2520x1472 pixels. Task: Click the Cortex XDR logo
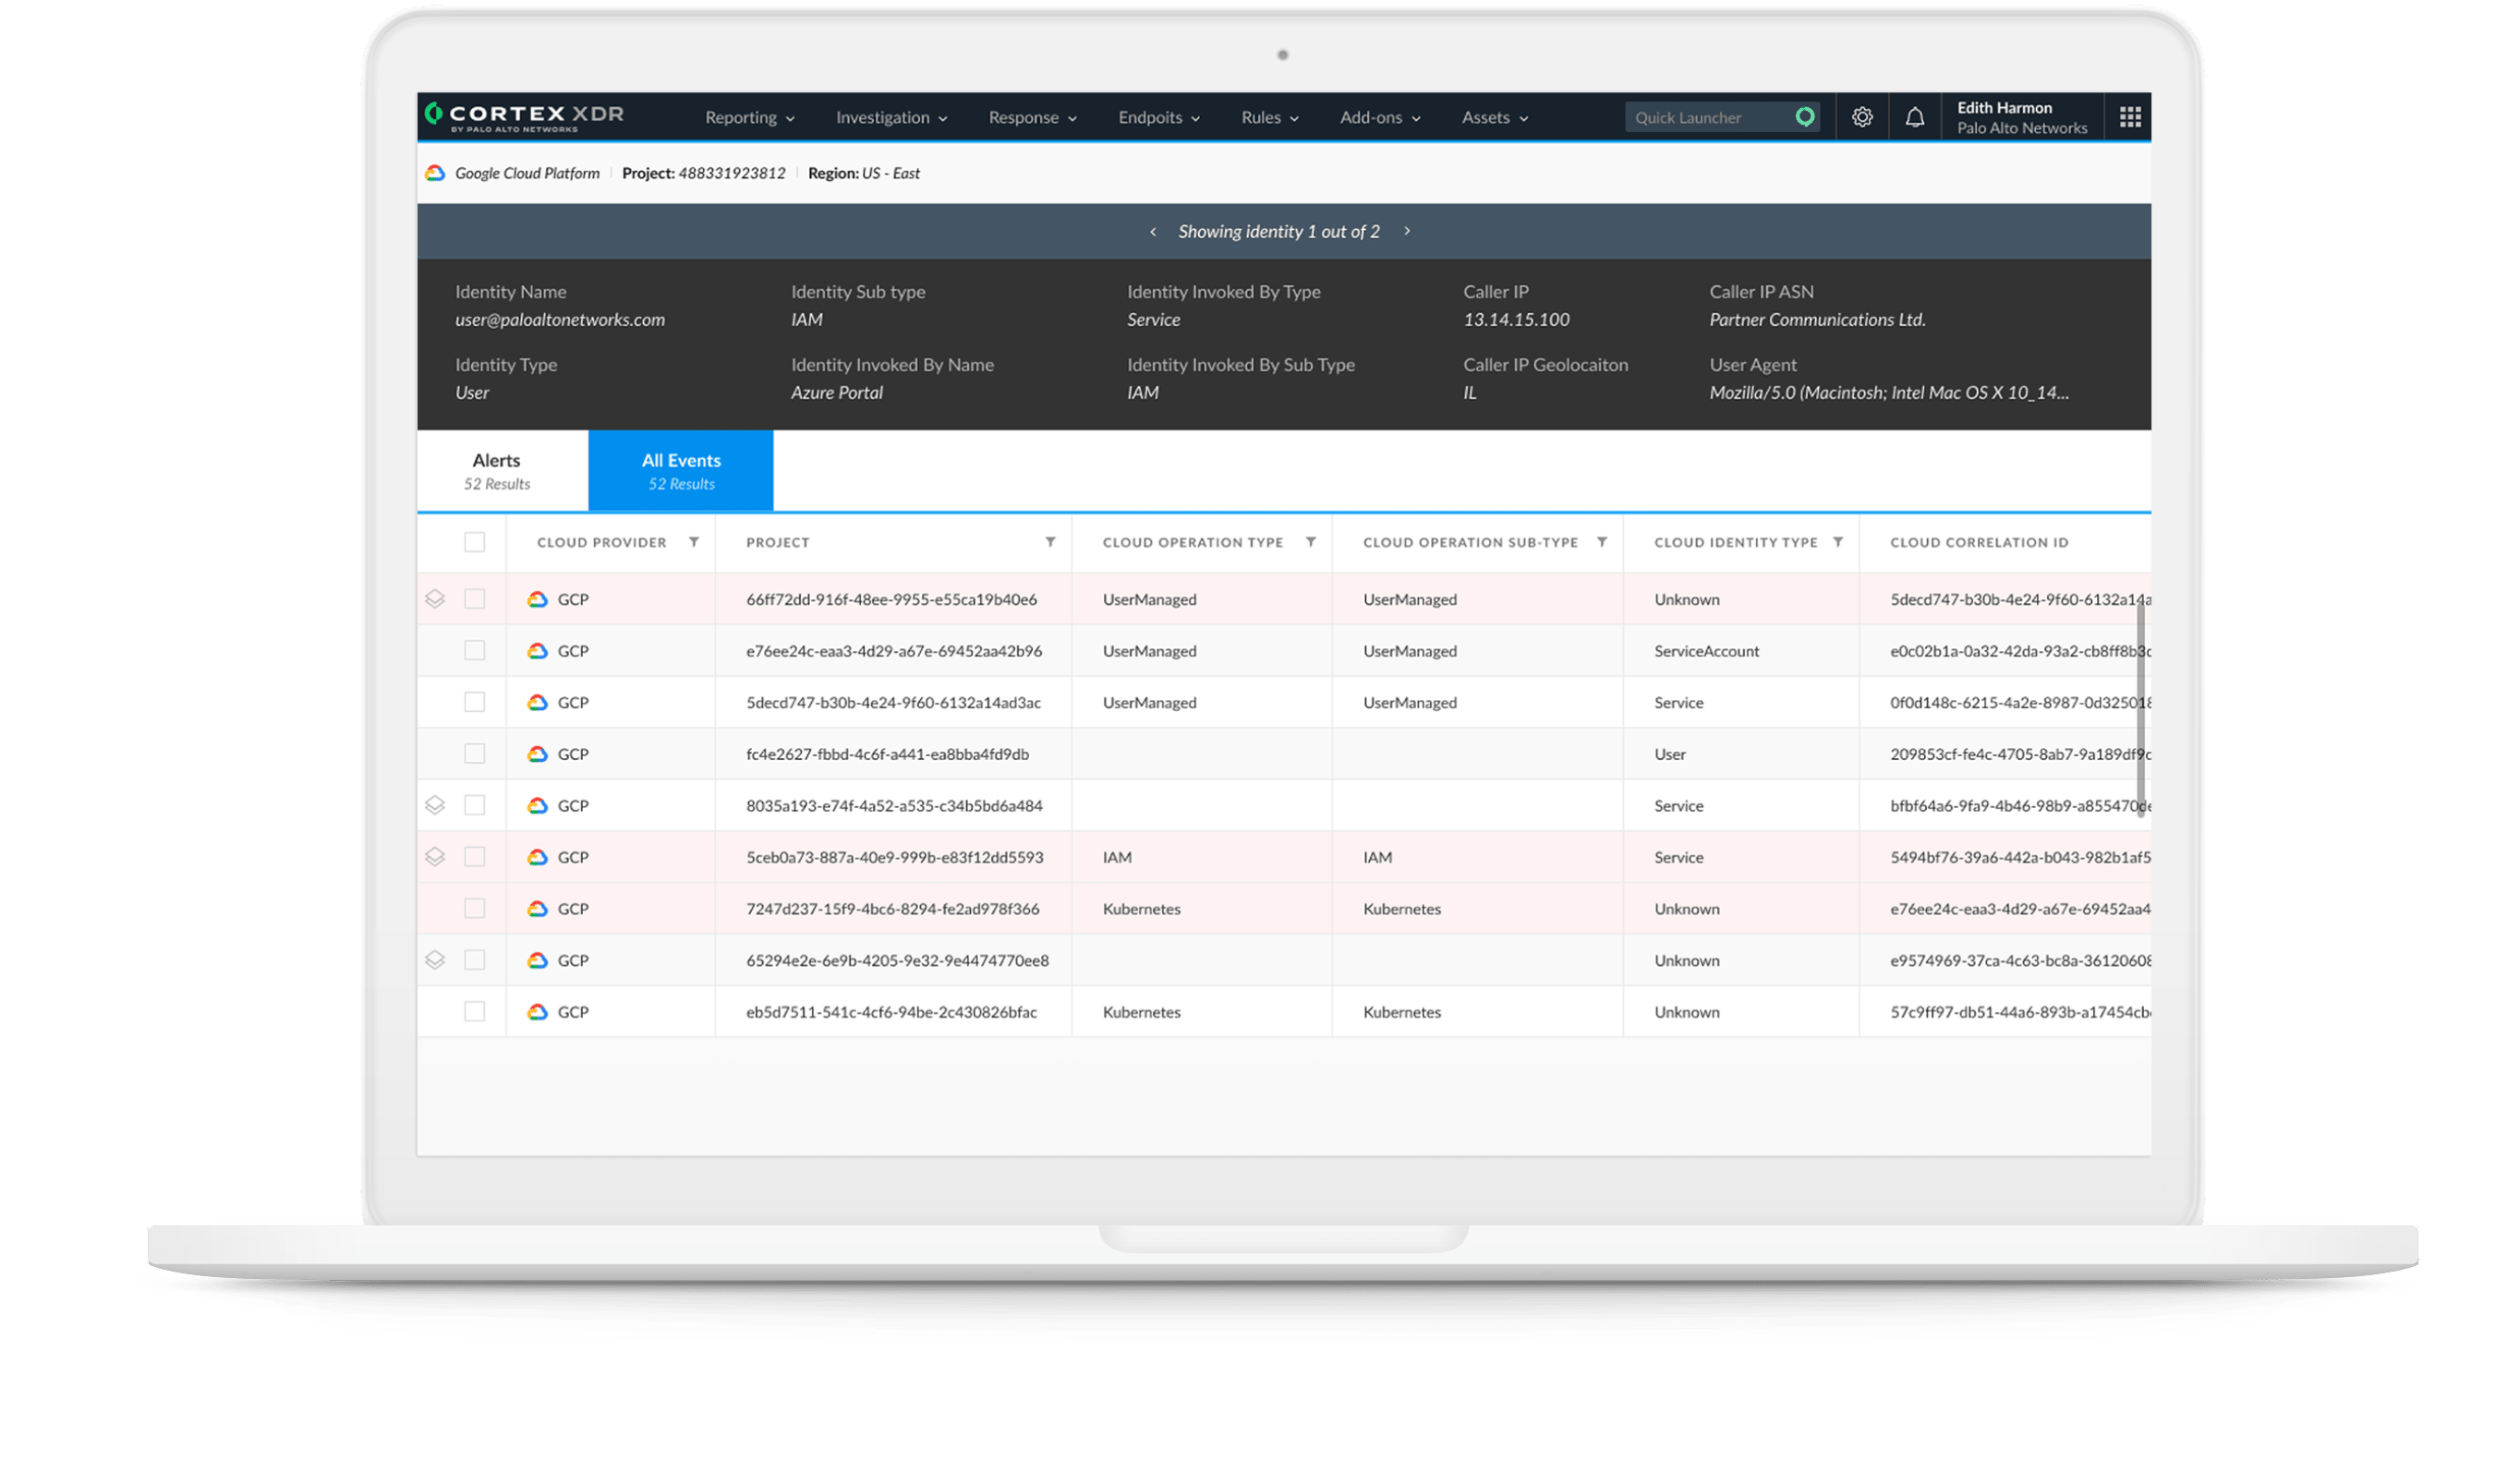(524, 116)
